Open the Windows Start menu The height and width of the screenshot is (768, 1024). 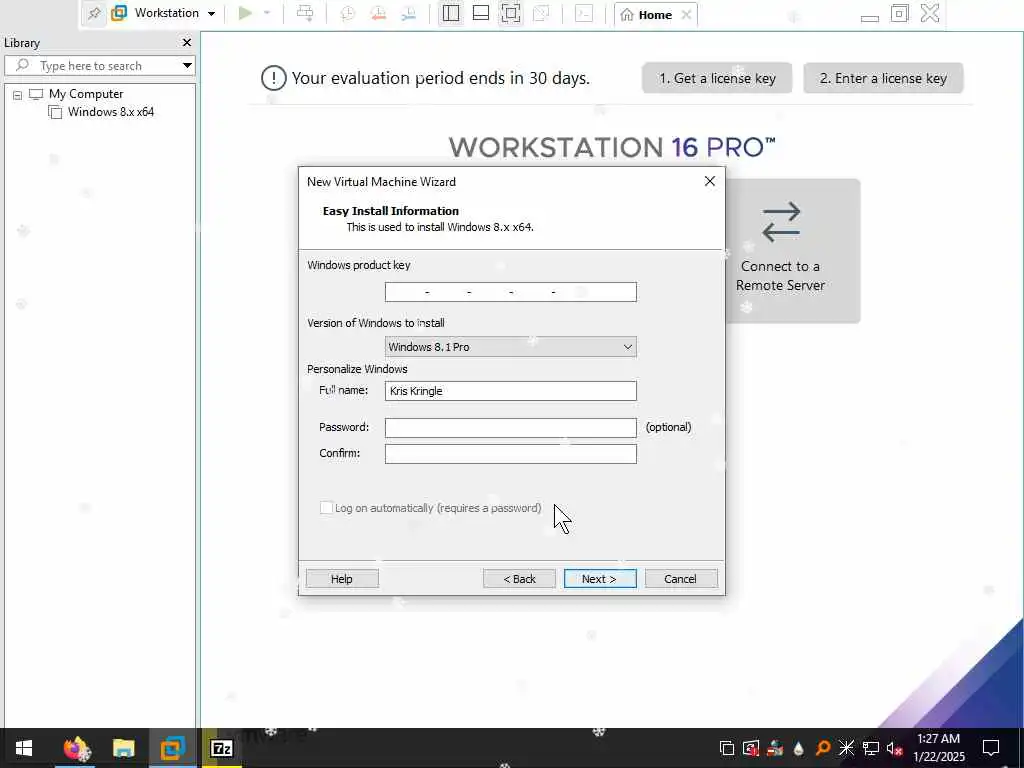[x=24, y=748]
